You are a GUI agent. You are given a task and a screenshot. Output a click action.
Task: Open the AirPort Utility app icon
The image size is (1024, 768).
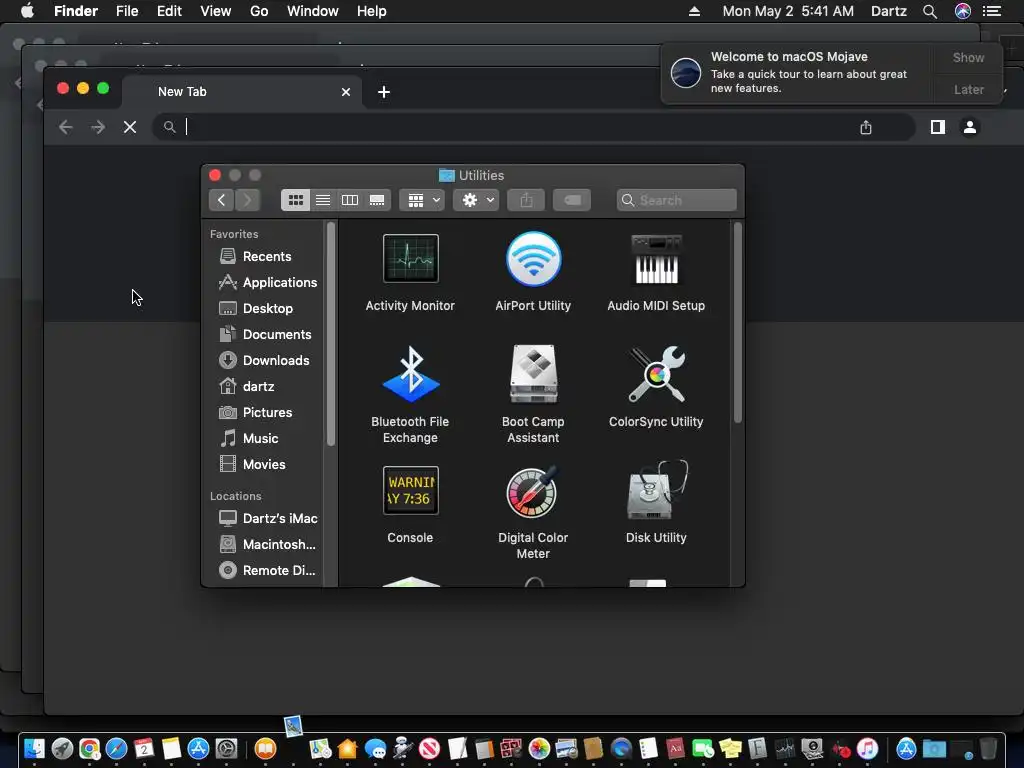(x=533, y=259)
